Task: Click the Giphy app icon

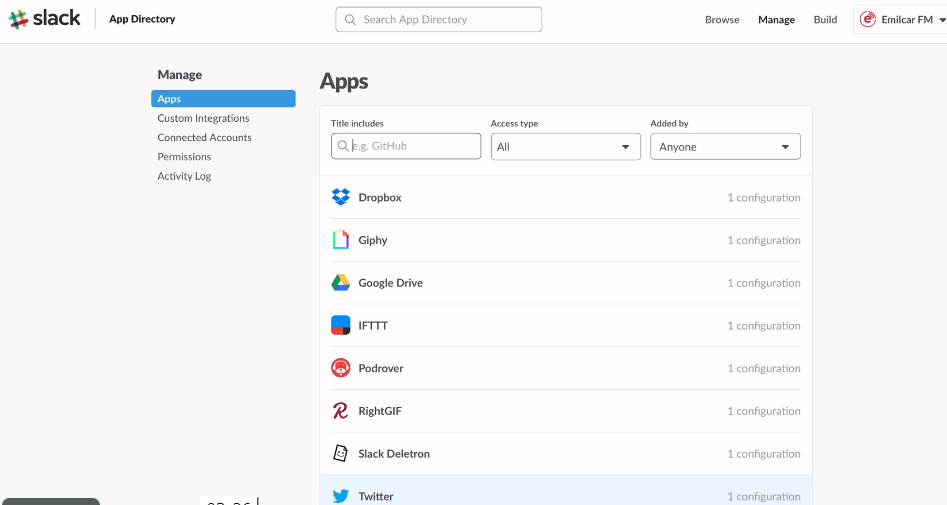Action: click(340, 240)
